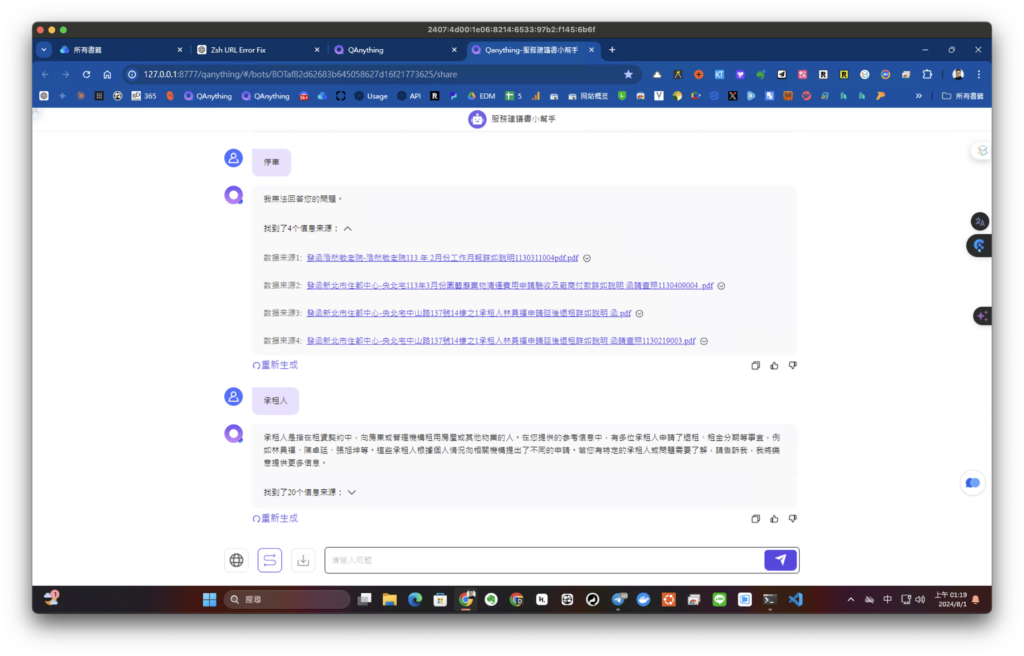Copy the 承租人 answer using the copy icon
1024x656 pixels.
click(x=756, y=519)
